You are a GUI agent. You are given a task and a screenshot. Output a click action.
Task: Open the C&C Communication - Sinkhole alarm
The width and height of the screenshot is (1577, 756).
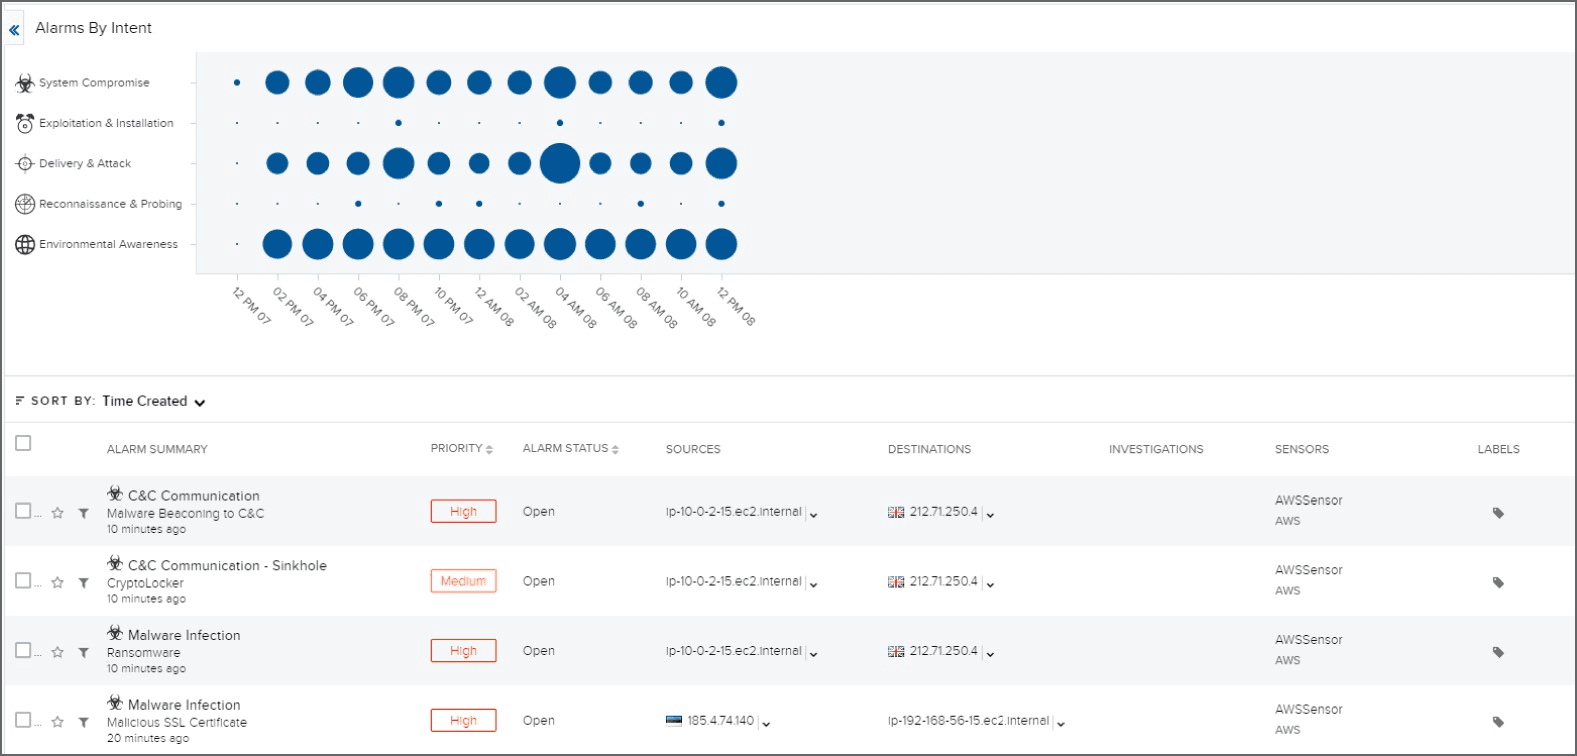[227, 566]
